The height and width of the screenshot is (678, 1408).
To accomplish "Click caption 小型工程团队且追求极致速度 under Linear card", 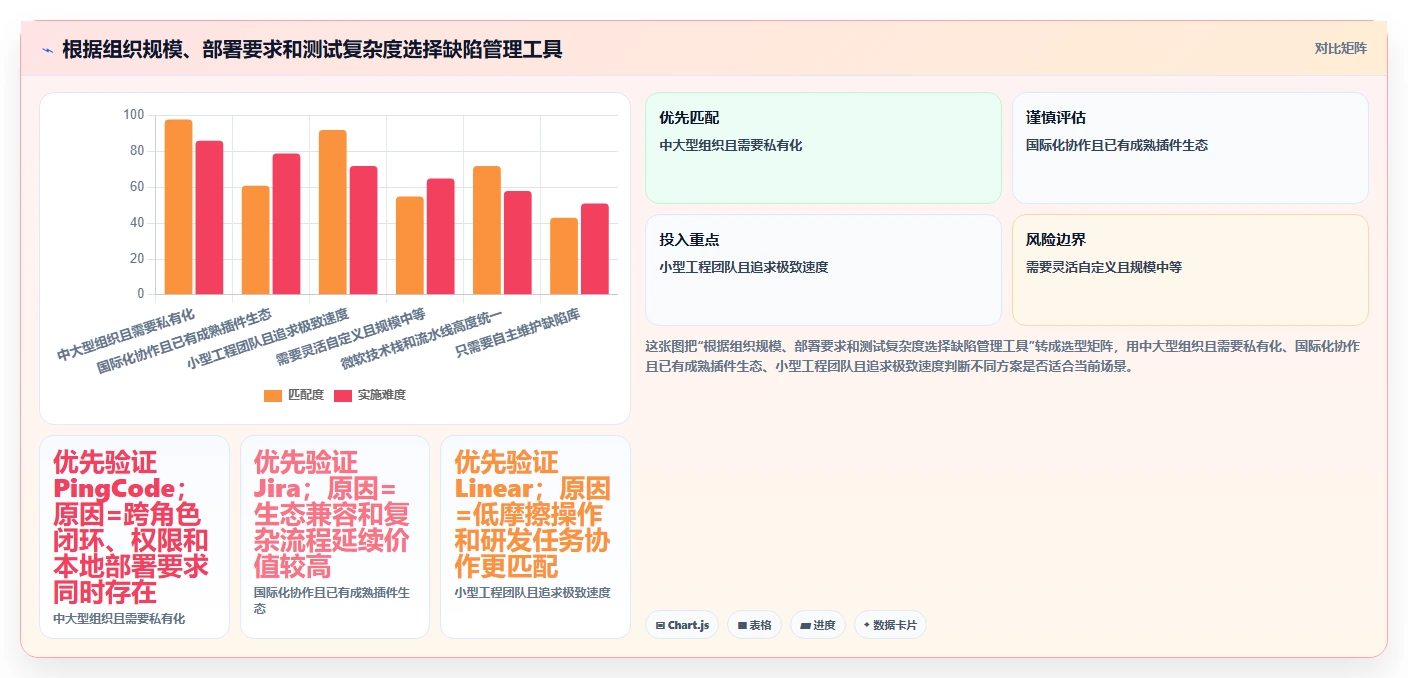I will 532,593.
